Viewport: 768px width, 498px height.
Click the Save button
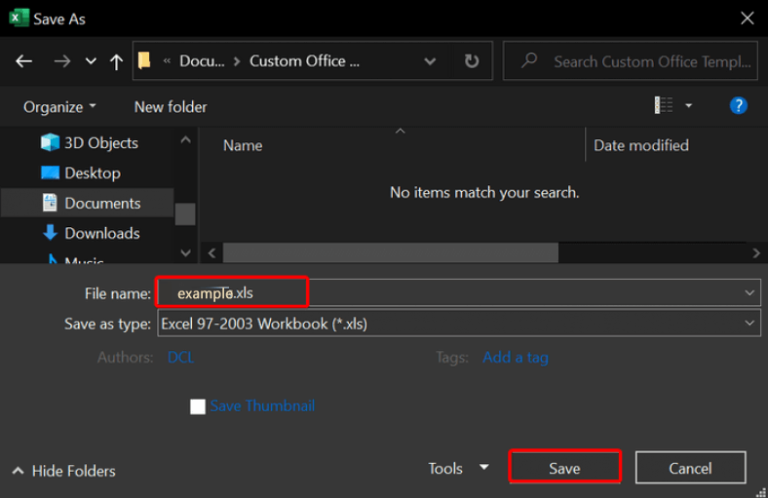coord(564,468)
